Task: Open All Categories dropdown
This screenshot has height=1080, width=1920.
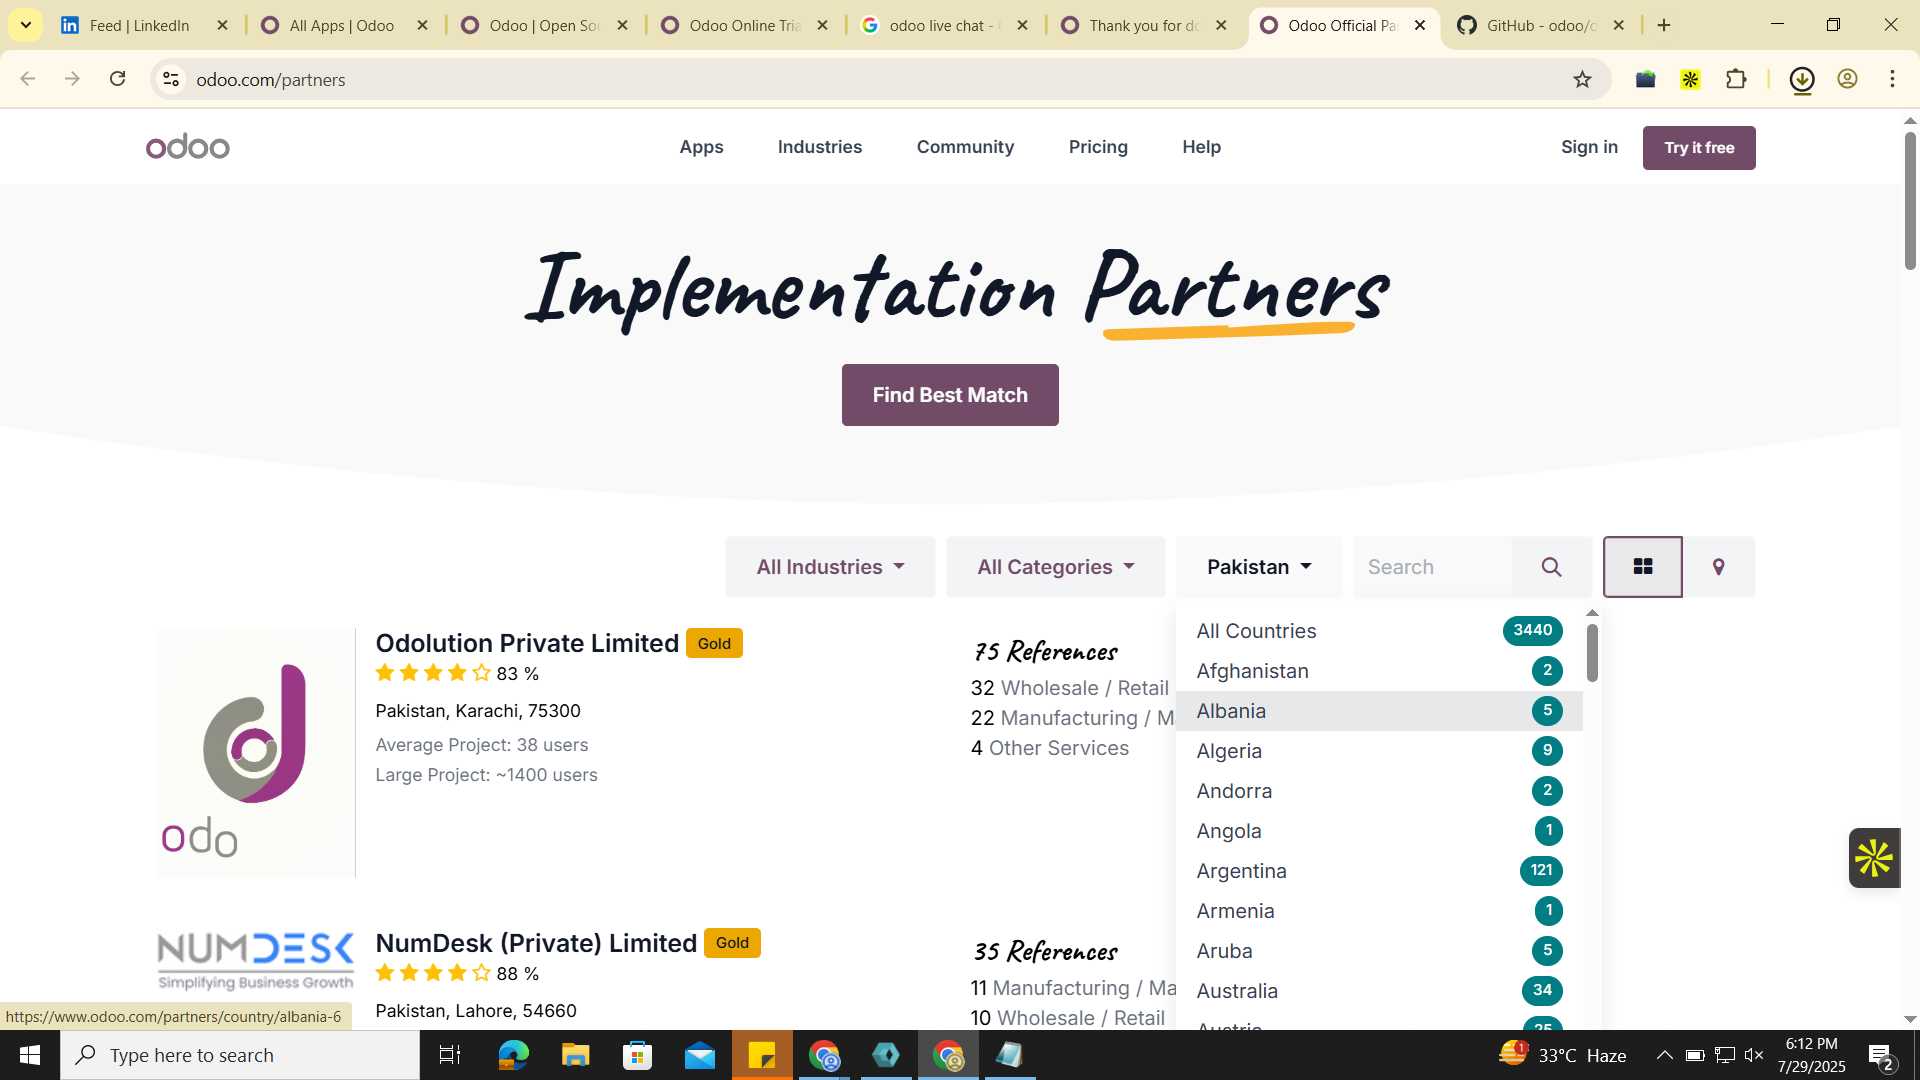Action: (x=1056, y=567)
